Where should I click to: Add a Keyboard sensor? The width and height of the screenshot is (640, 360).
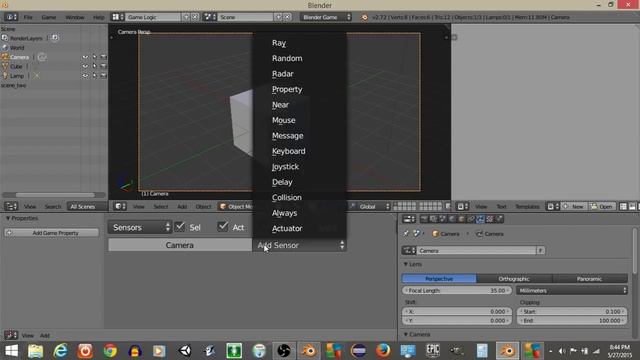(x=289, y=151)
